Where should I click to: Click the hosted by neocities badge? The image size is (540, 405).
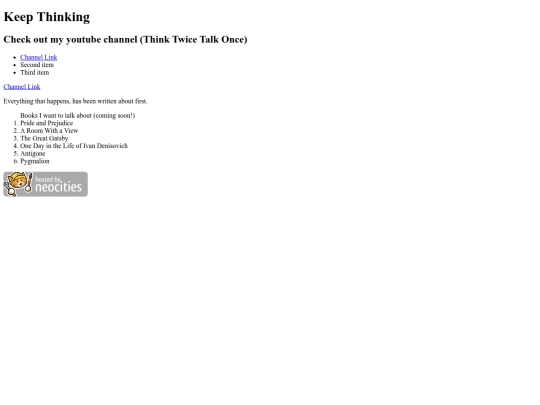(x=45, y=184)
